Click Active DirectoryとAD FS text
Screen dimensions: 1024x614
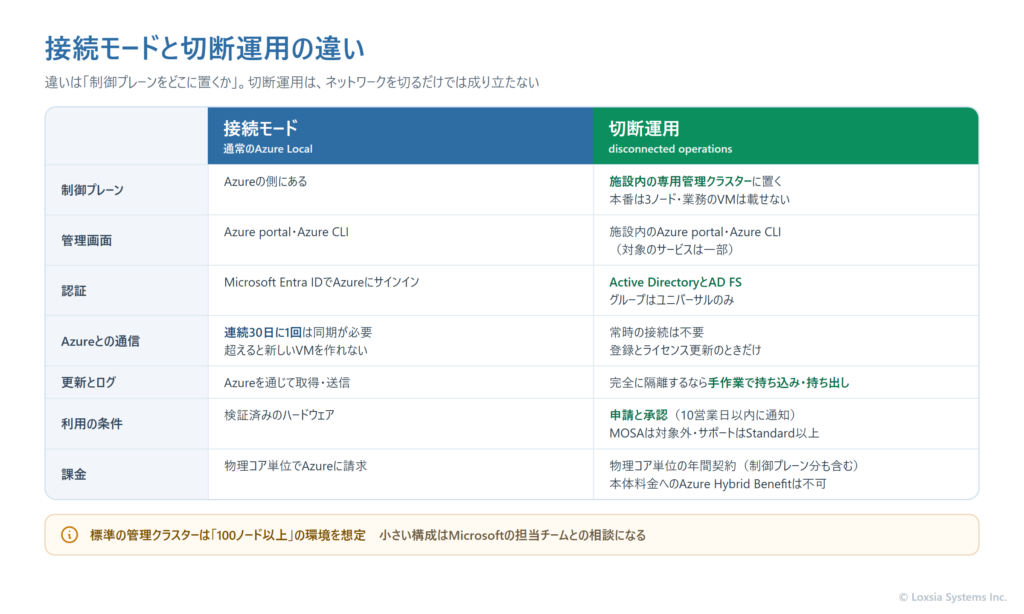(x=675, y=282)
